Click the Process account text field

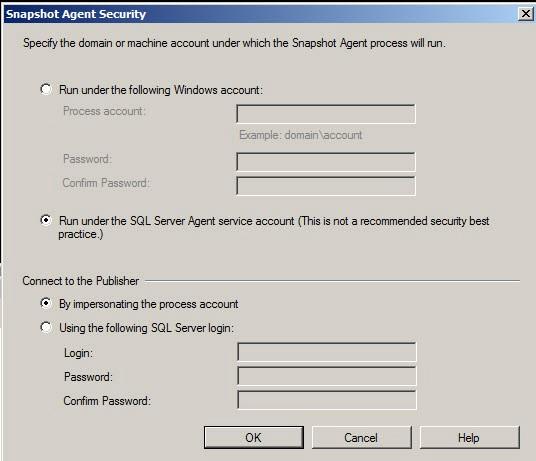(x=326, y=114)
